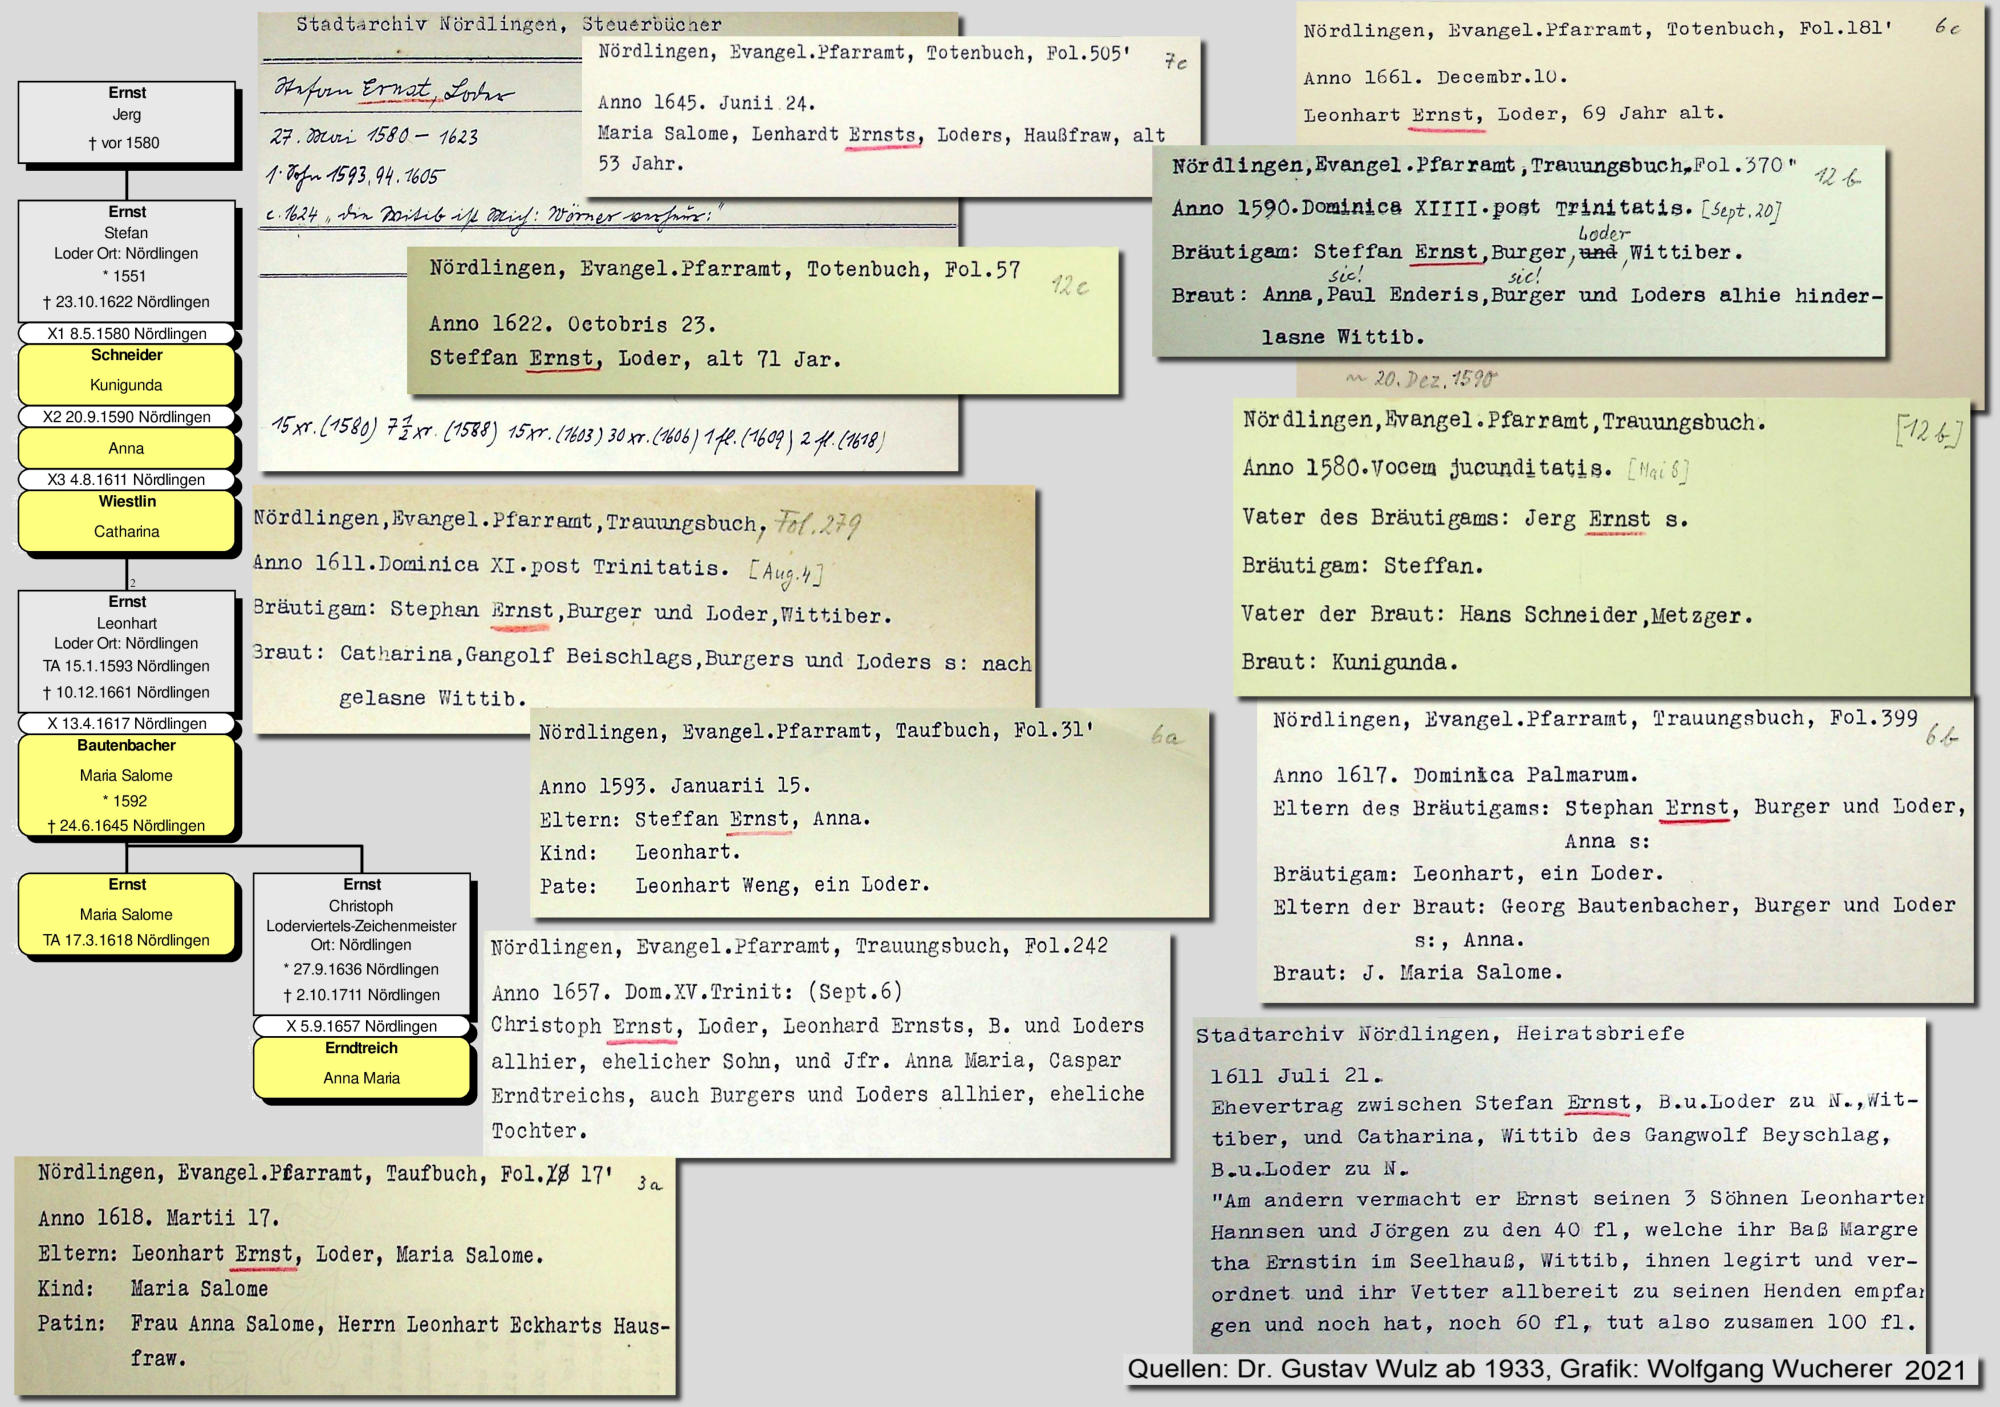
Task: Click the X 5.9.1657 marriage label
Action: click(x=362, y=1026)
